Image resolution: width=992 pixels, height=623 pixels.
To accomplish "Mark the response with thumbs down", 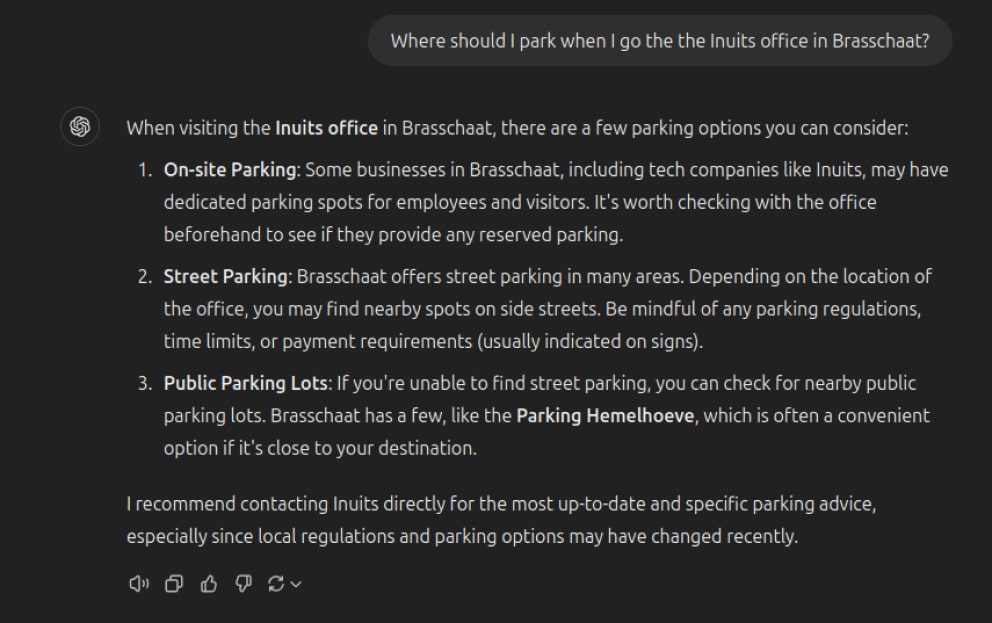I will (243, 584).
